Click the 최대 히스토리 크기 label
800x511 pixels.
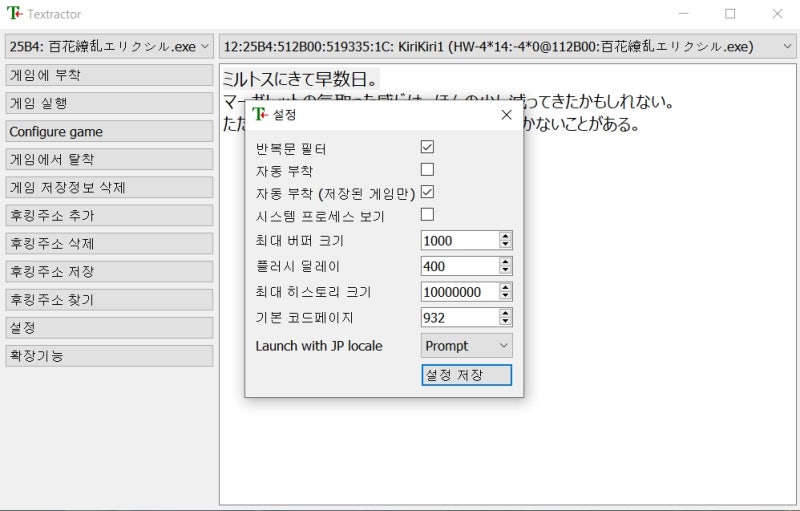click(313, 292)
